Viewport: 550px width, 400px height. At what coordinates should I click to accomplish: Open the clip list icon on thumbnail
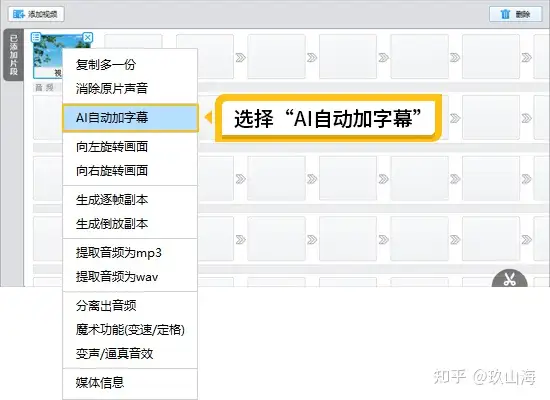(x=36, y=37)
